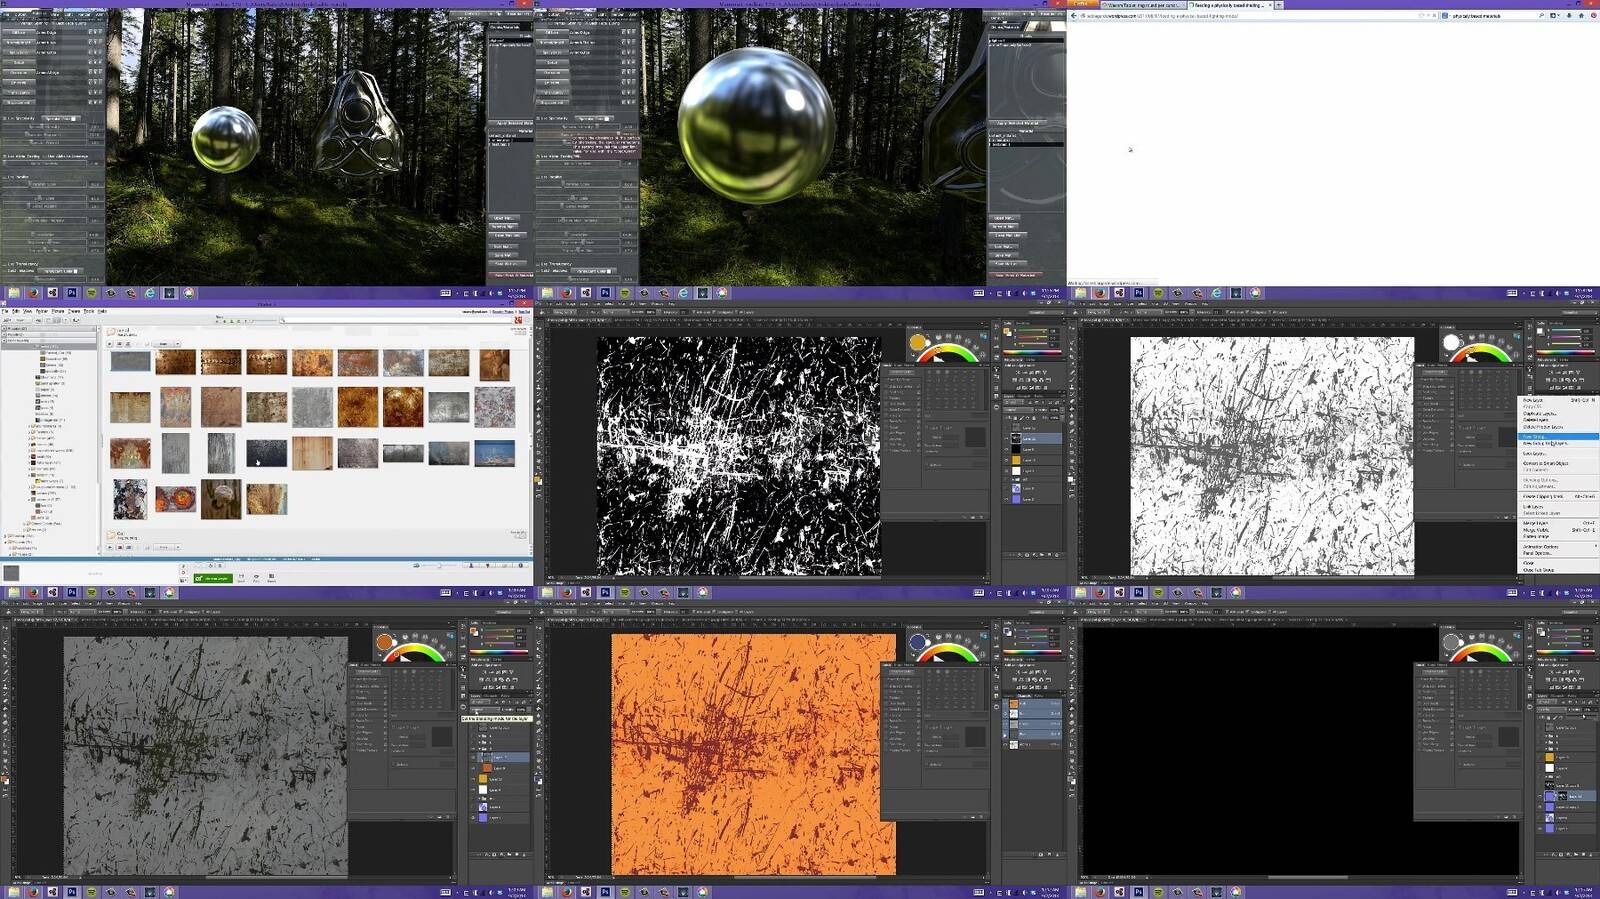The height and width of the screenshot is (899, 1600).
Task: Adjust the red R slider in context-menu Photoshop Color panel
Action: pyautogui.click(x=1565, y=330)
